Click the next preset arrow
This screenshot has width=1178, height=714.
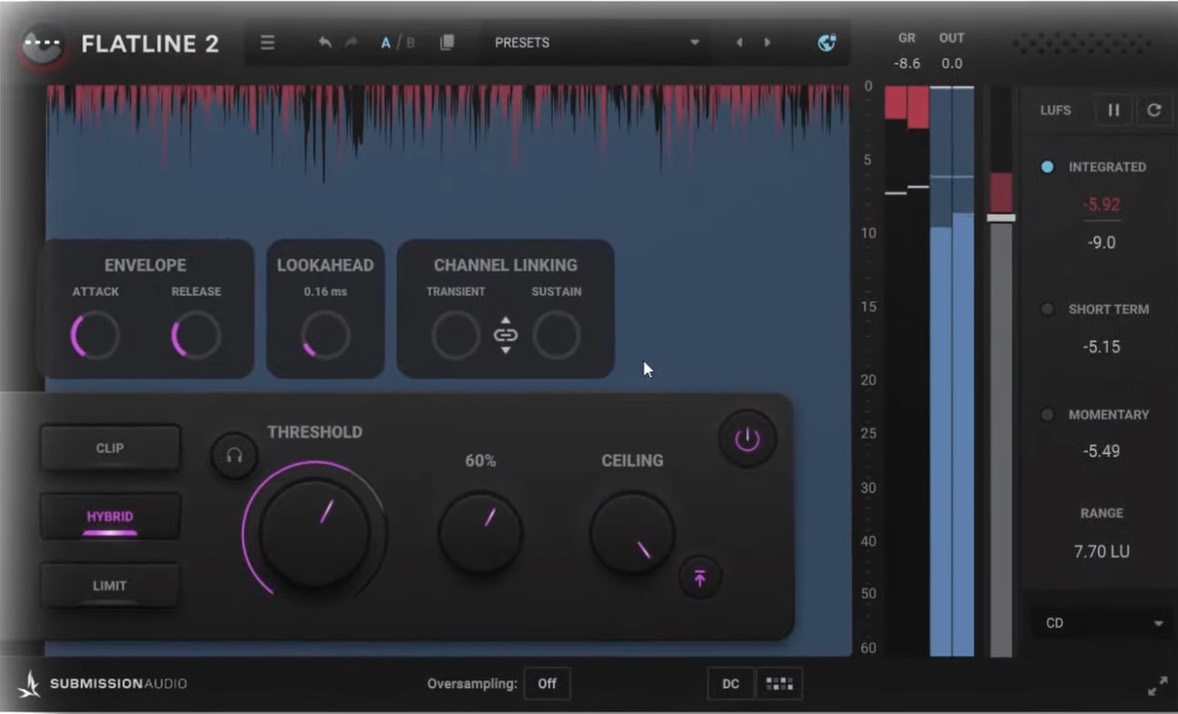click(x=766, y=42)
